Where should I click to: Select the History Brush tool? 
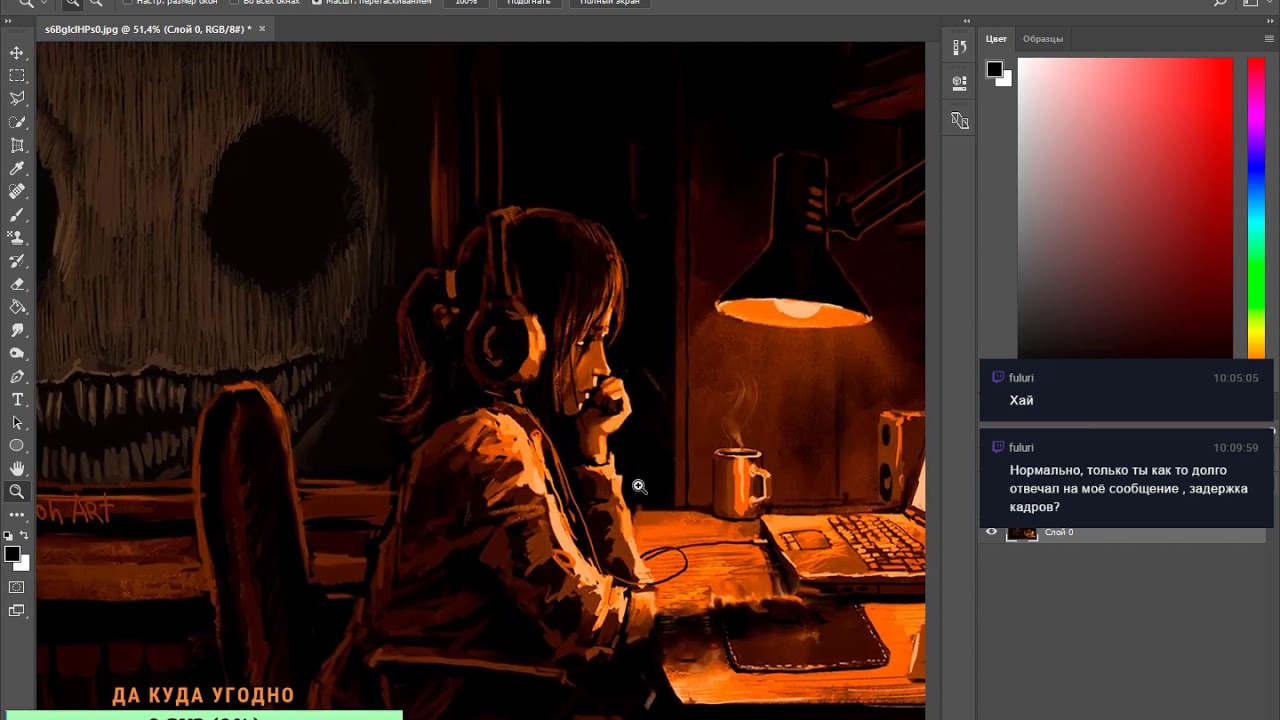[x=17, y=261]
